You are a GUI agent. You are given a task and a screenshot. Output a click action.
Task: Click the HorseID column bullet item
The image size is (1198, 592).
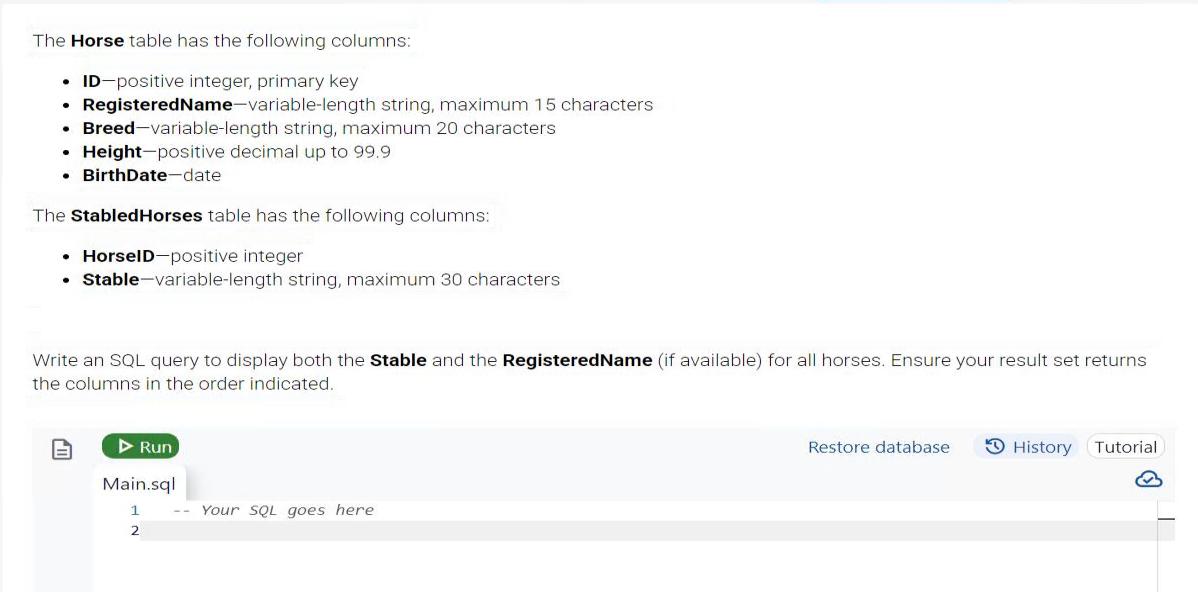tap(192, 256)
